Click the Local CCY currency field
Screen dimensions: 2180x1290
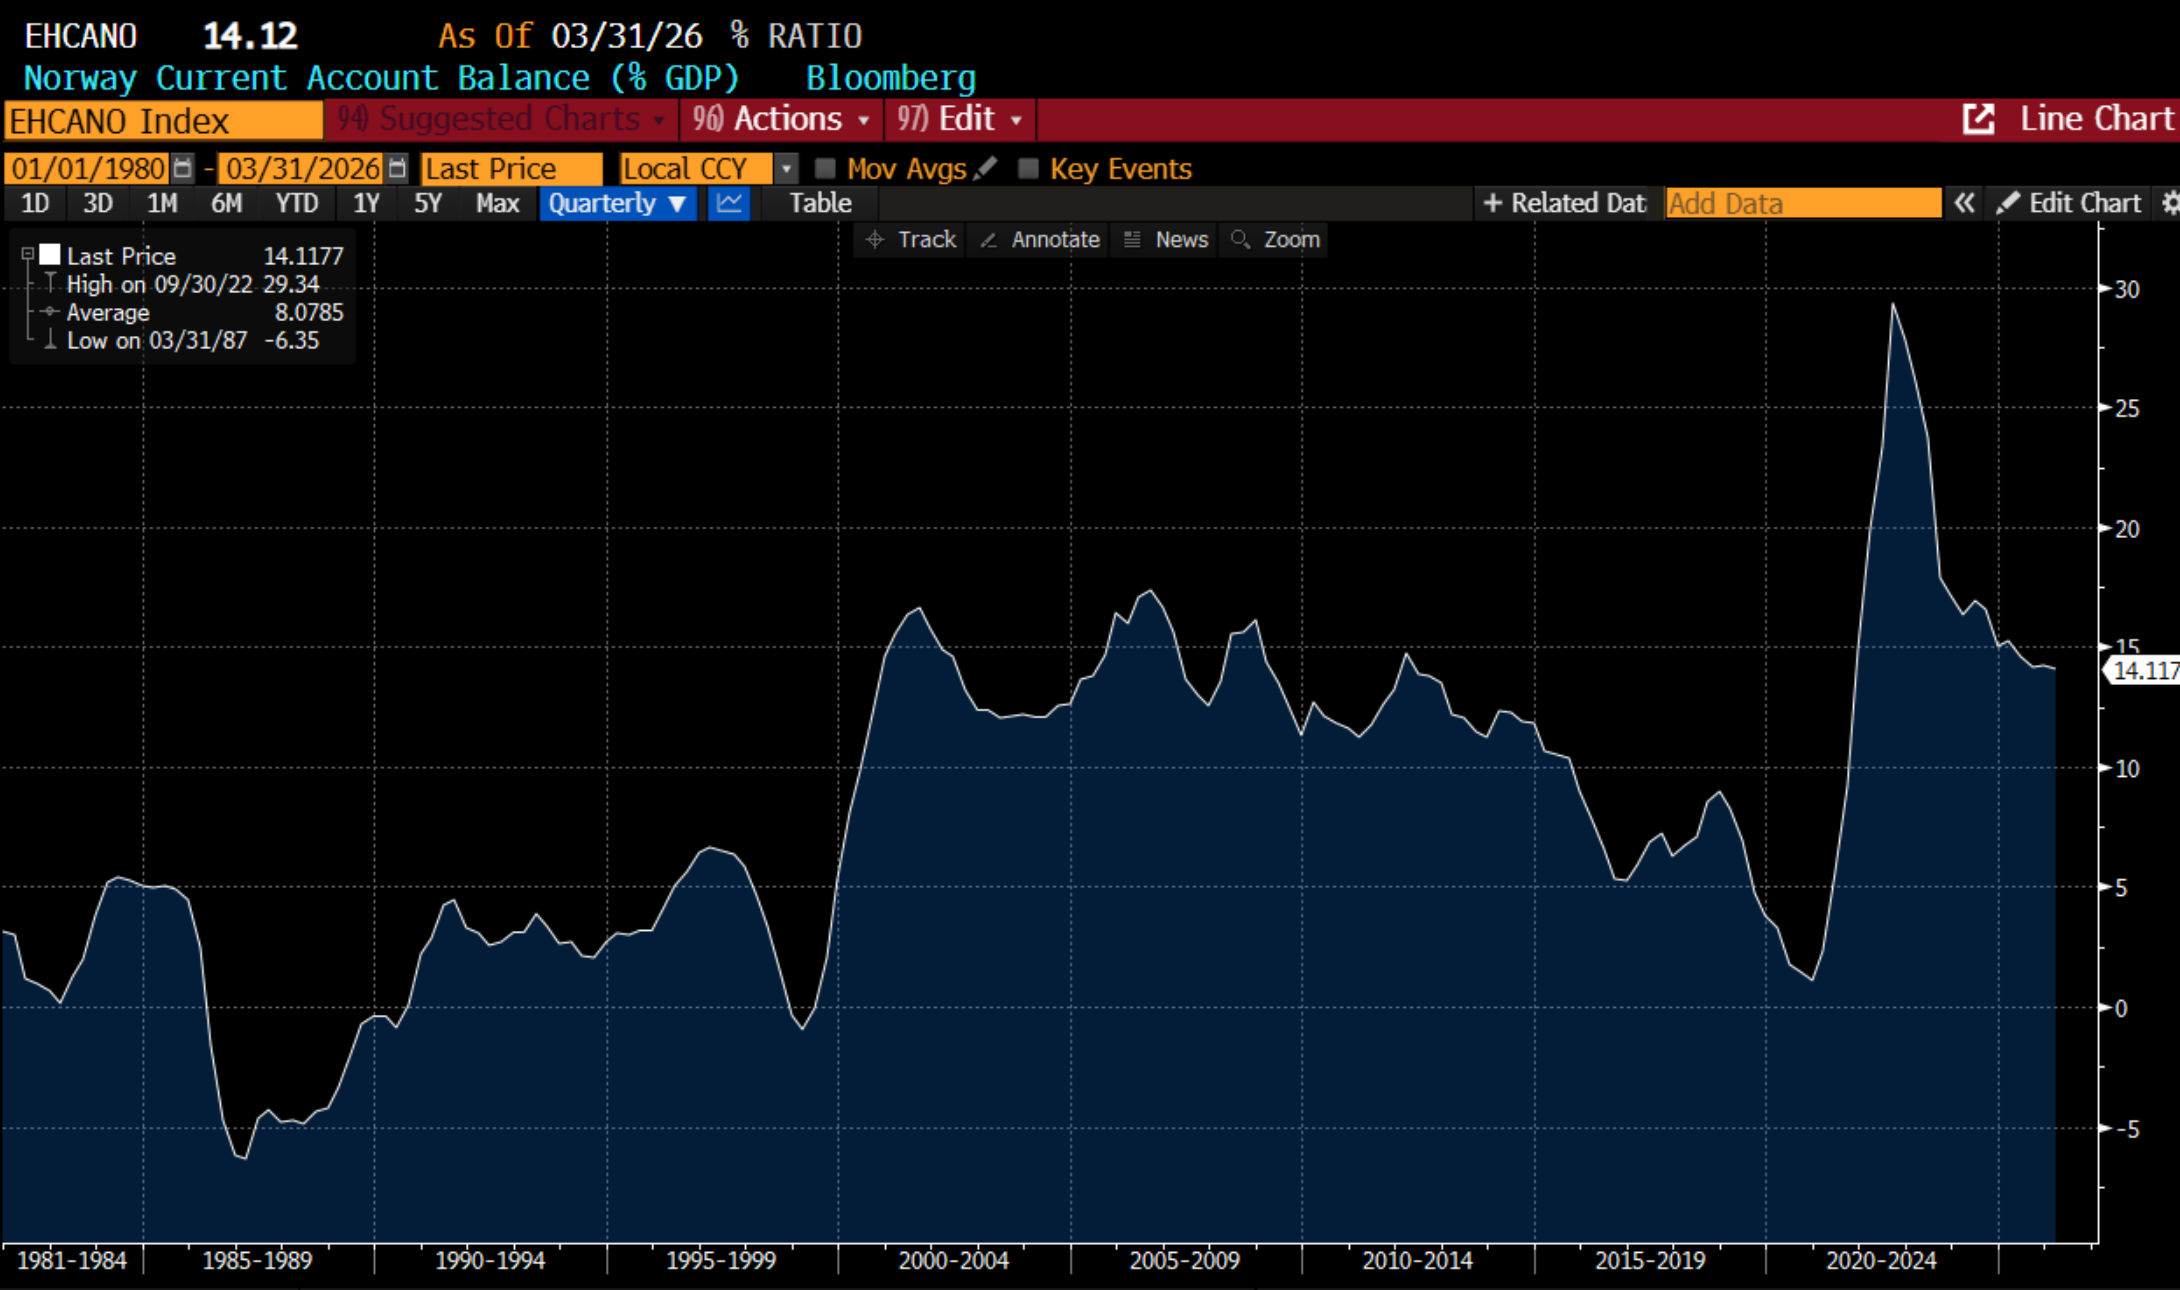(x=697, y=168)
